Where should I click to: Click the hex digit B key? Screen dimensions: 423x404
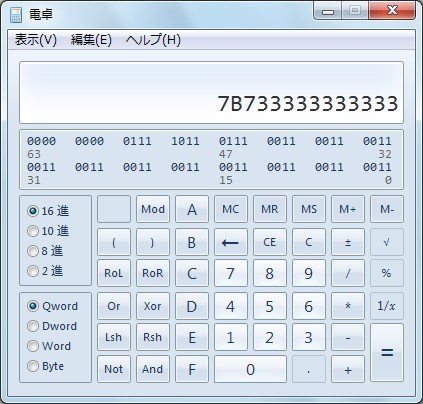(192, 242)
